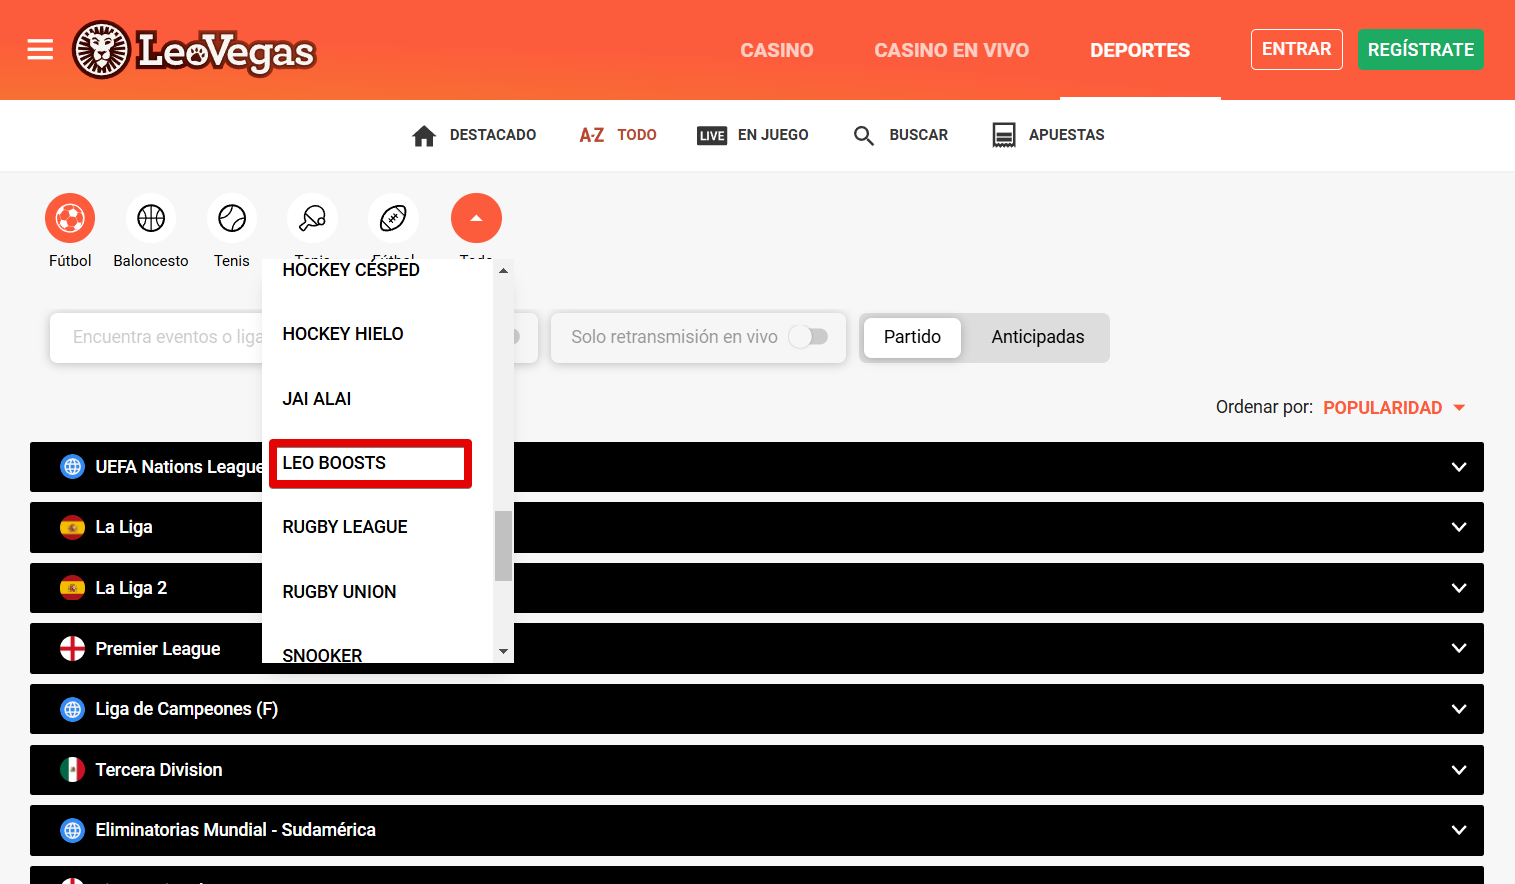Click the Premier League England flag icon
The width and height of the screenshot is (1515, 884).
pyautogui.click(x=73, y=649)
